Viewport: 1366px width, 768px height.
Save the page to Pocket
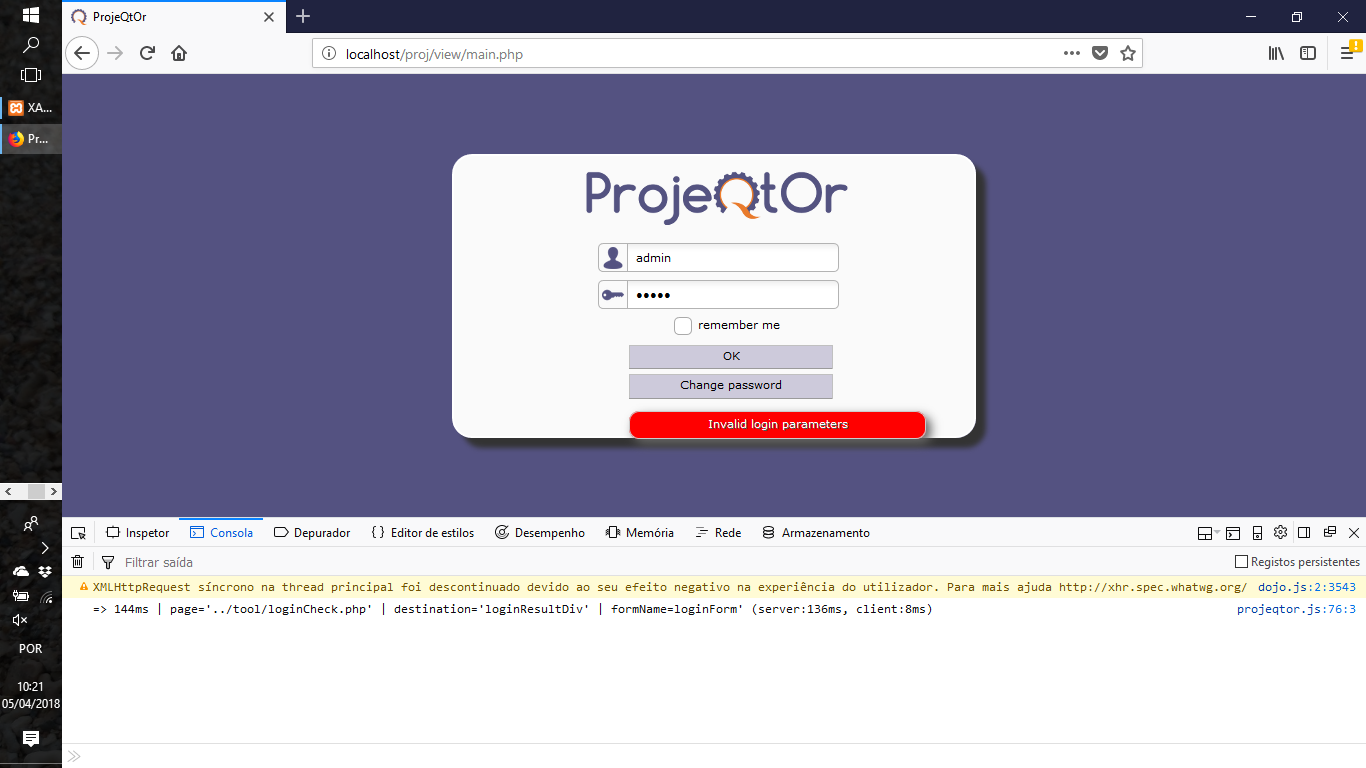click(x=1100, y=54)
